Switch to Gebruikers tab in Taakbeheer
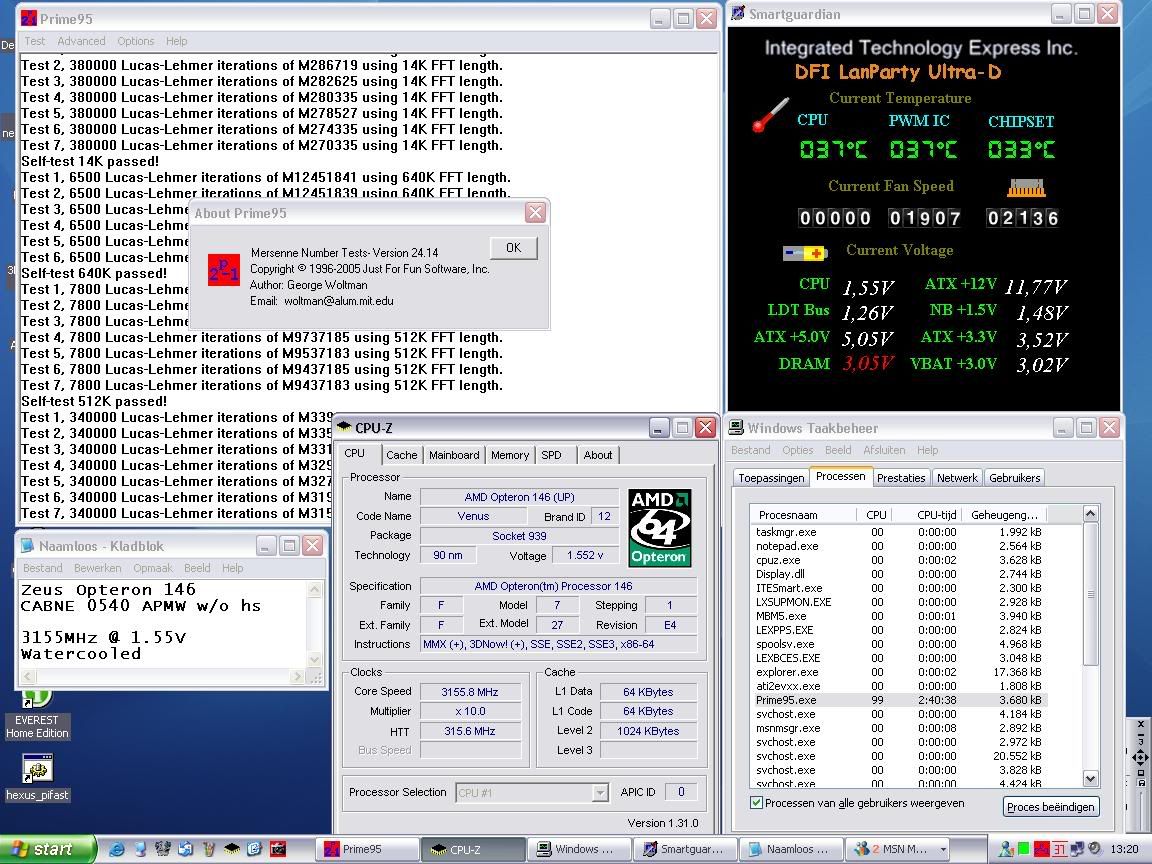 1015,478
